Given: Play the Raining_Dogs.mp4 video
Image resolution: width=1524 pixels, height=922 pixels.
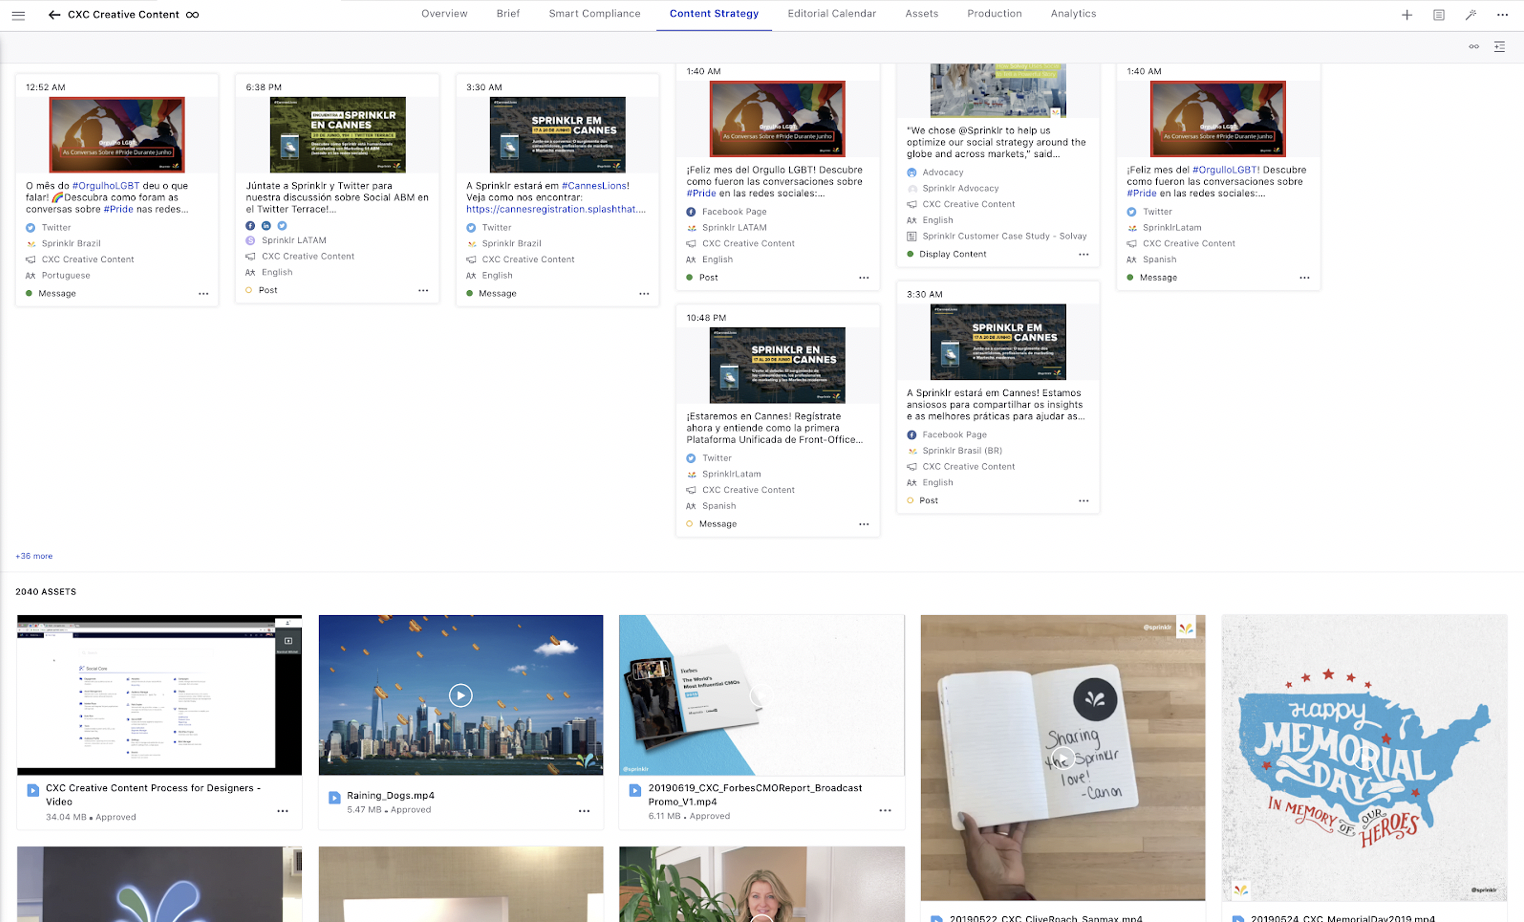Looking at the screenshot, I should pyautogui.click(x=460, y=695).
